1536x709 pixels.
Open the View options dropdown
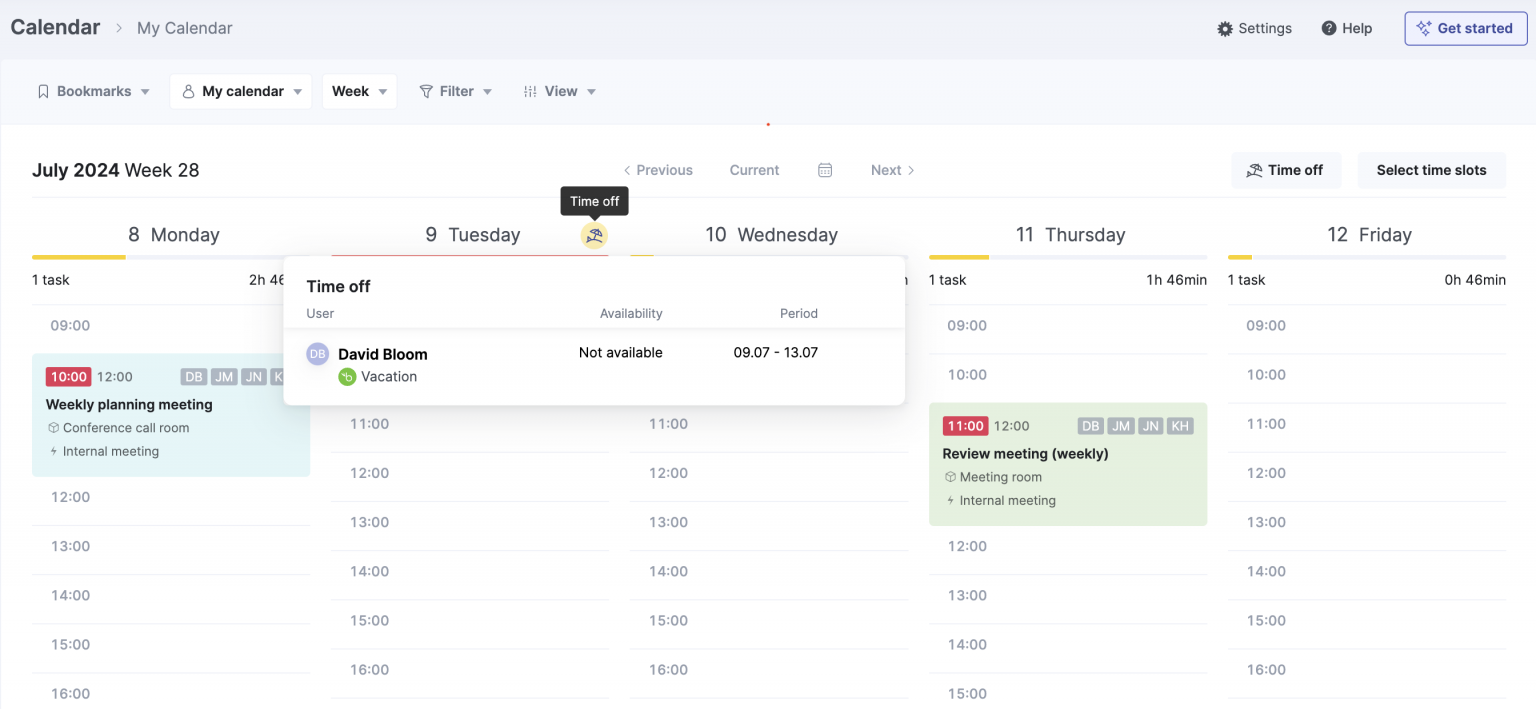pos(559,90)
